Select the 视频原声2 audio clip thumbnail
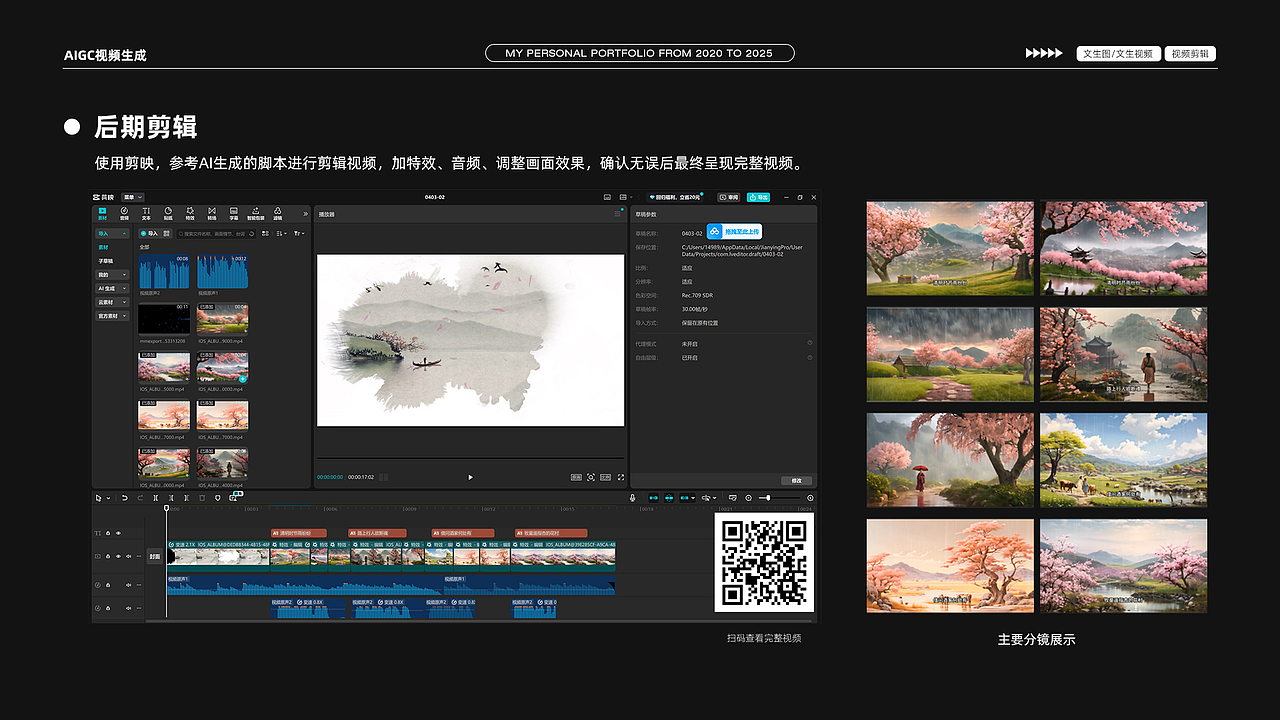 [x=164, y=271]
